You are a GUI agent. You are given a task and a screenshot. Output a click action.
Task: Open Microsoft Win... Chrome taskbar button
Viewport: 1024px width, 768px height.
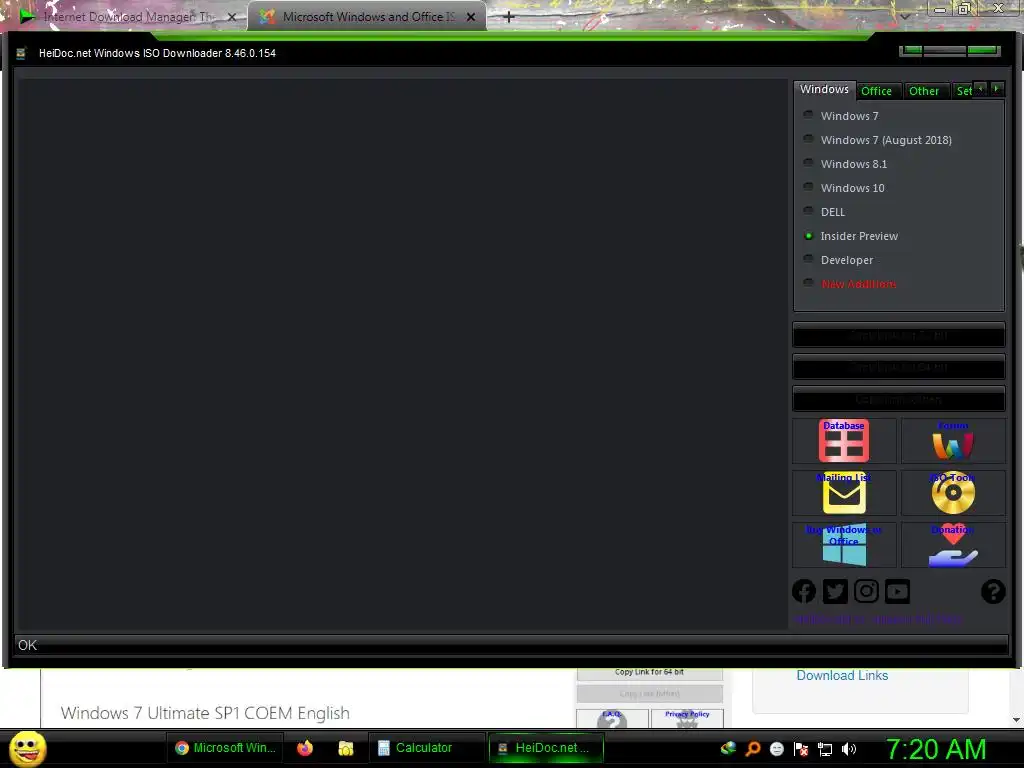(x=225, y=748)
